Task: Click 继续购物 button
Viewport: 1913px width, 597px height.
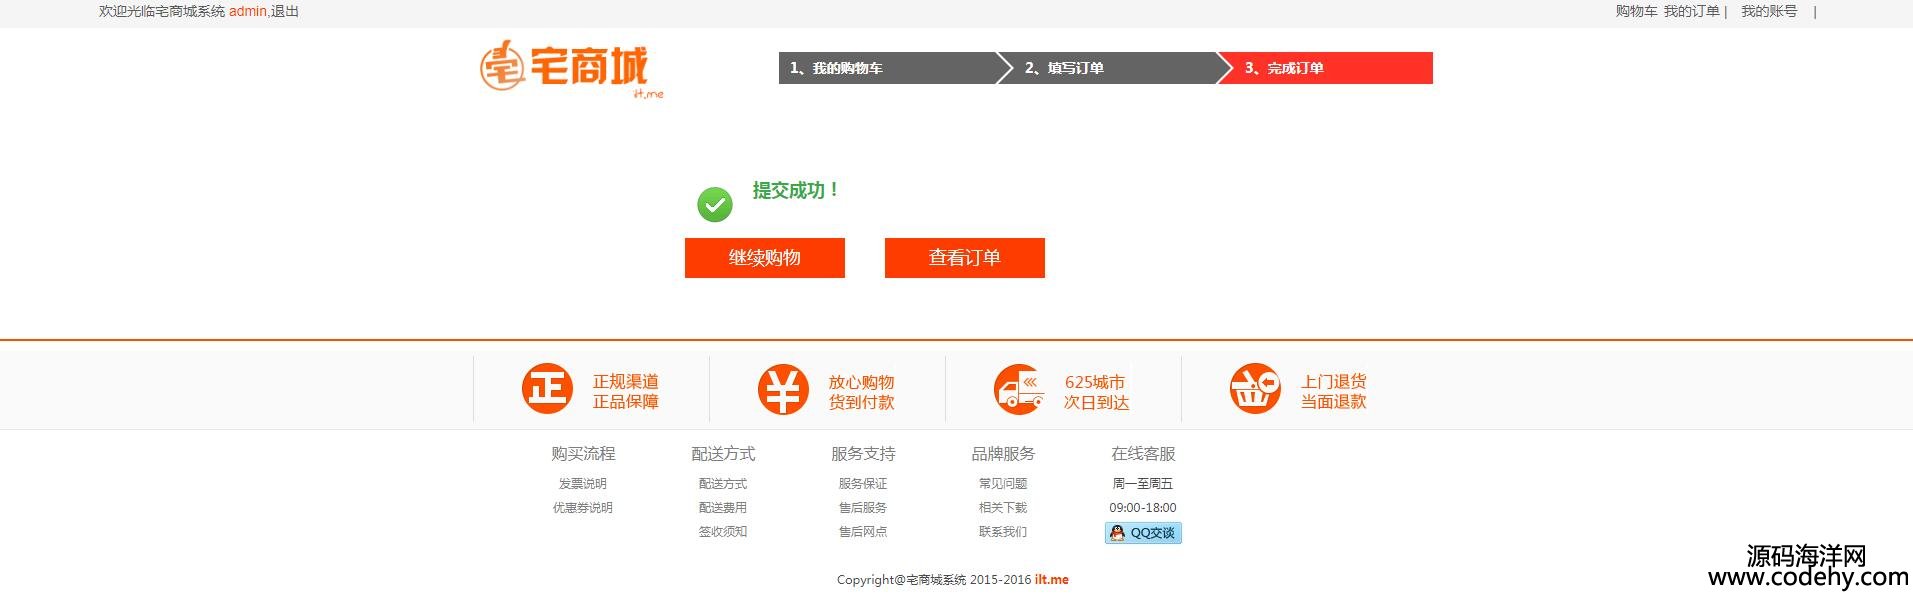Action: [765, 258]
